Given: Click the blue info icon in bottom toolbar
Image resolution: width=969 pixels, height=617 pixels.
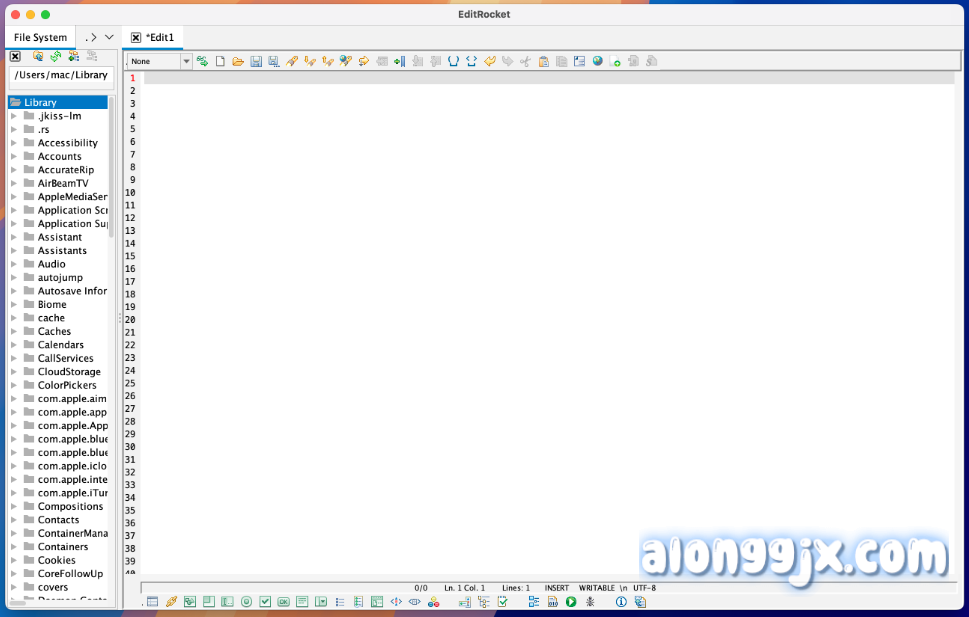Looking at the screenshot, I should pyautogui.click(x=621, y=602).
